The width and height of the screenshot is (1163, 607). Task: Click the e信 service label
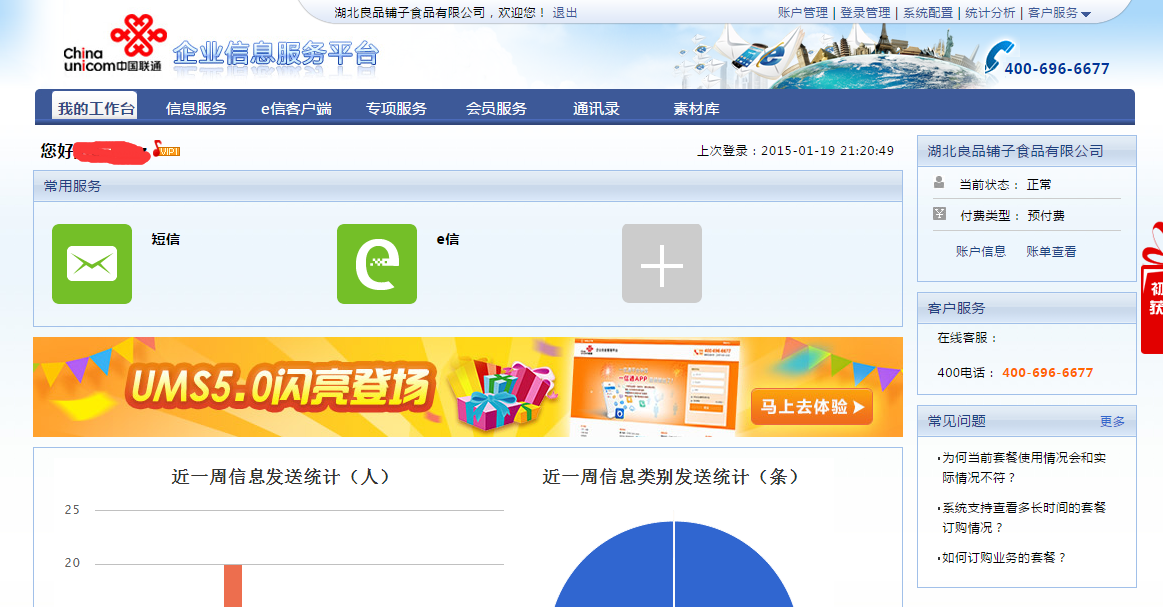(x=448, y=239)
